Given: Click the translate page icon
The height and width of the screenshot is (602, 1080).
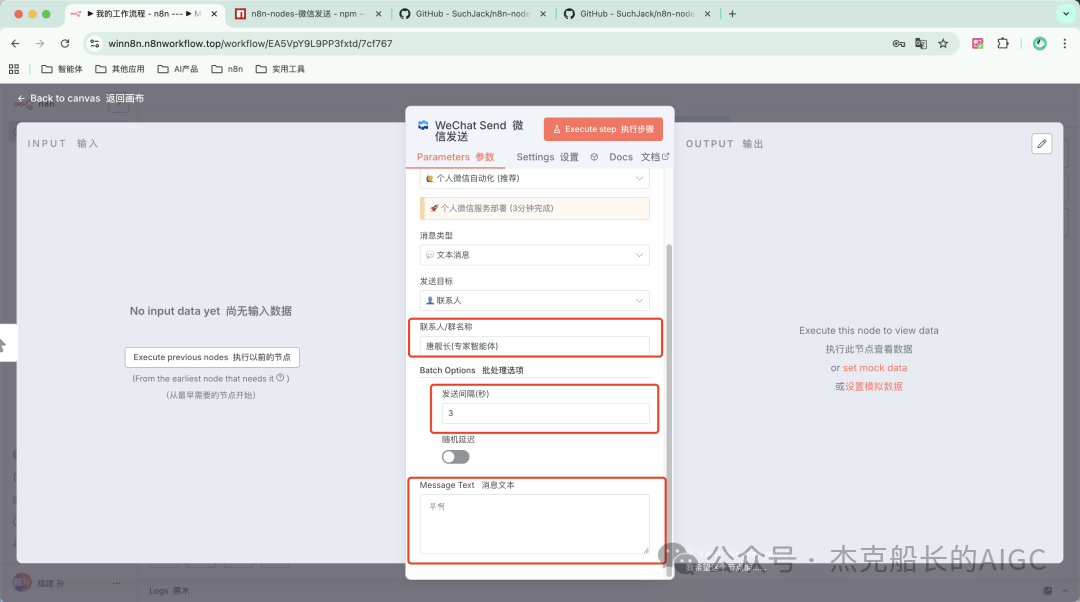Looking at the screenshot, I should coord(921,43).
